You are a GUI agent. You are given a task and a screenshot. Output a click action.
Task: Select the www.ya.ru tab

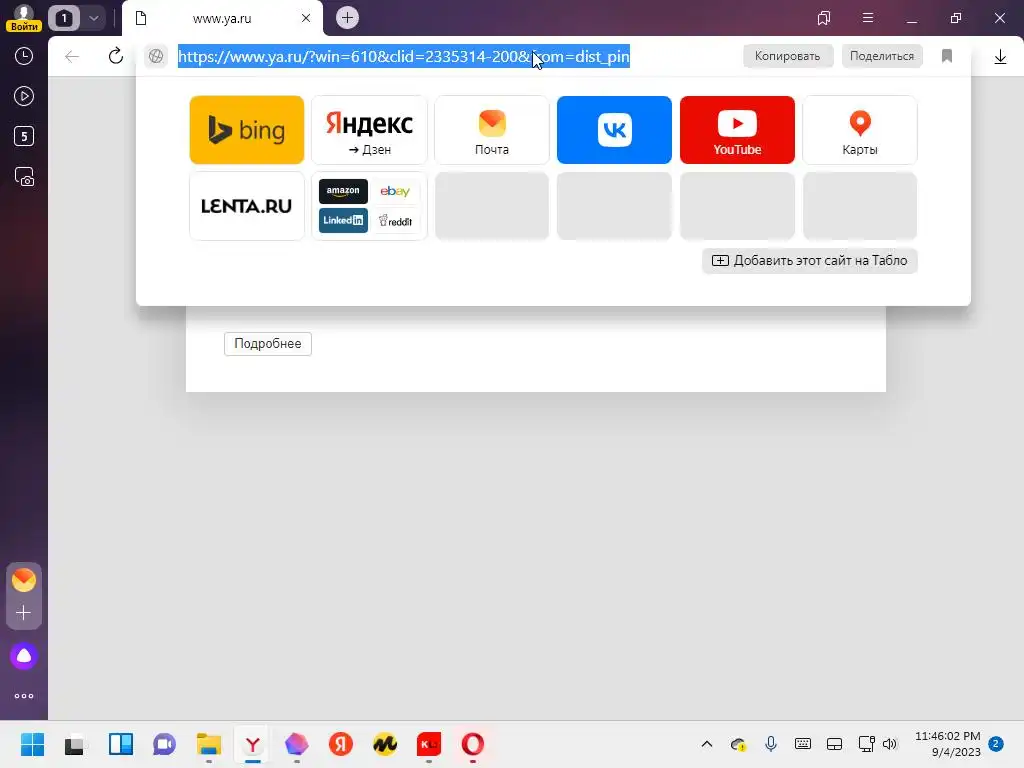pyautogui.click(x=222, y=18)
